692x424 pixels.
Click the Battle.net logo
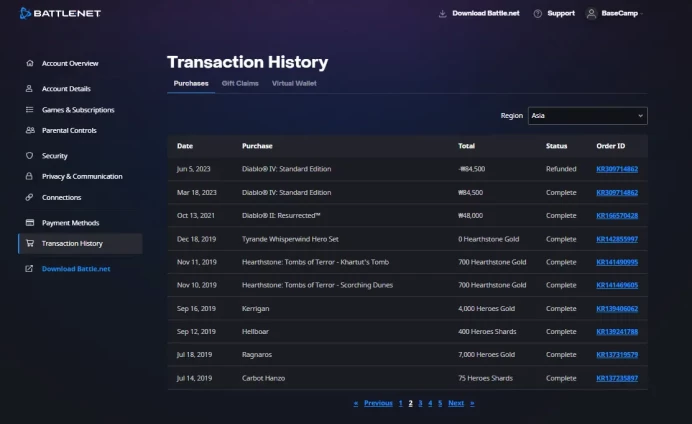tap(60, 13)
